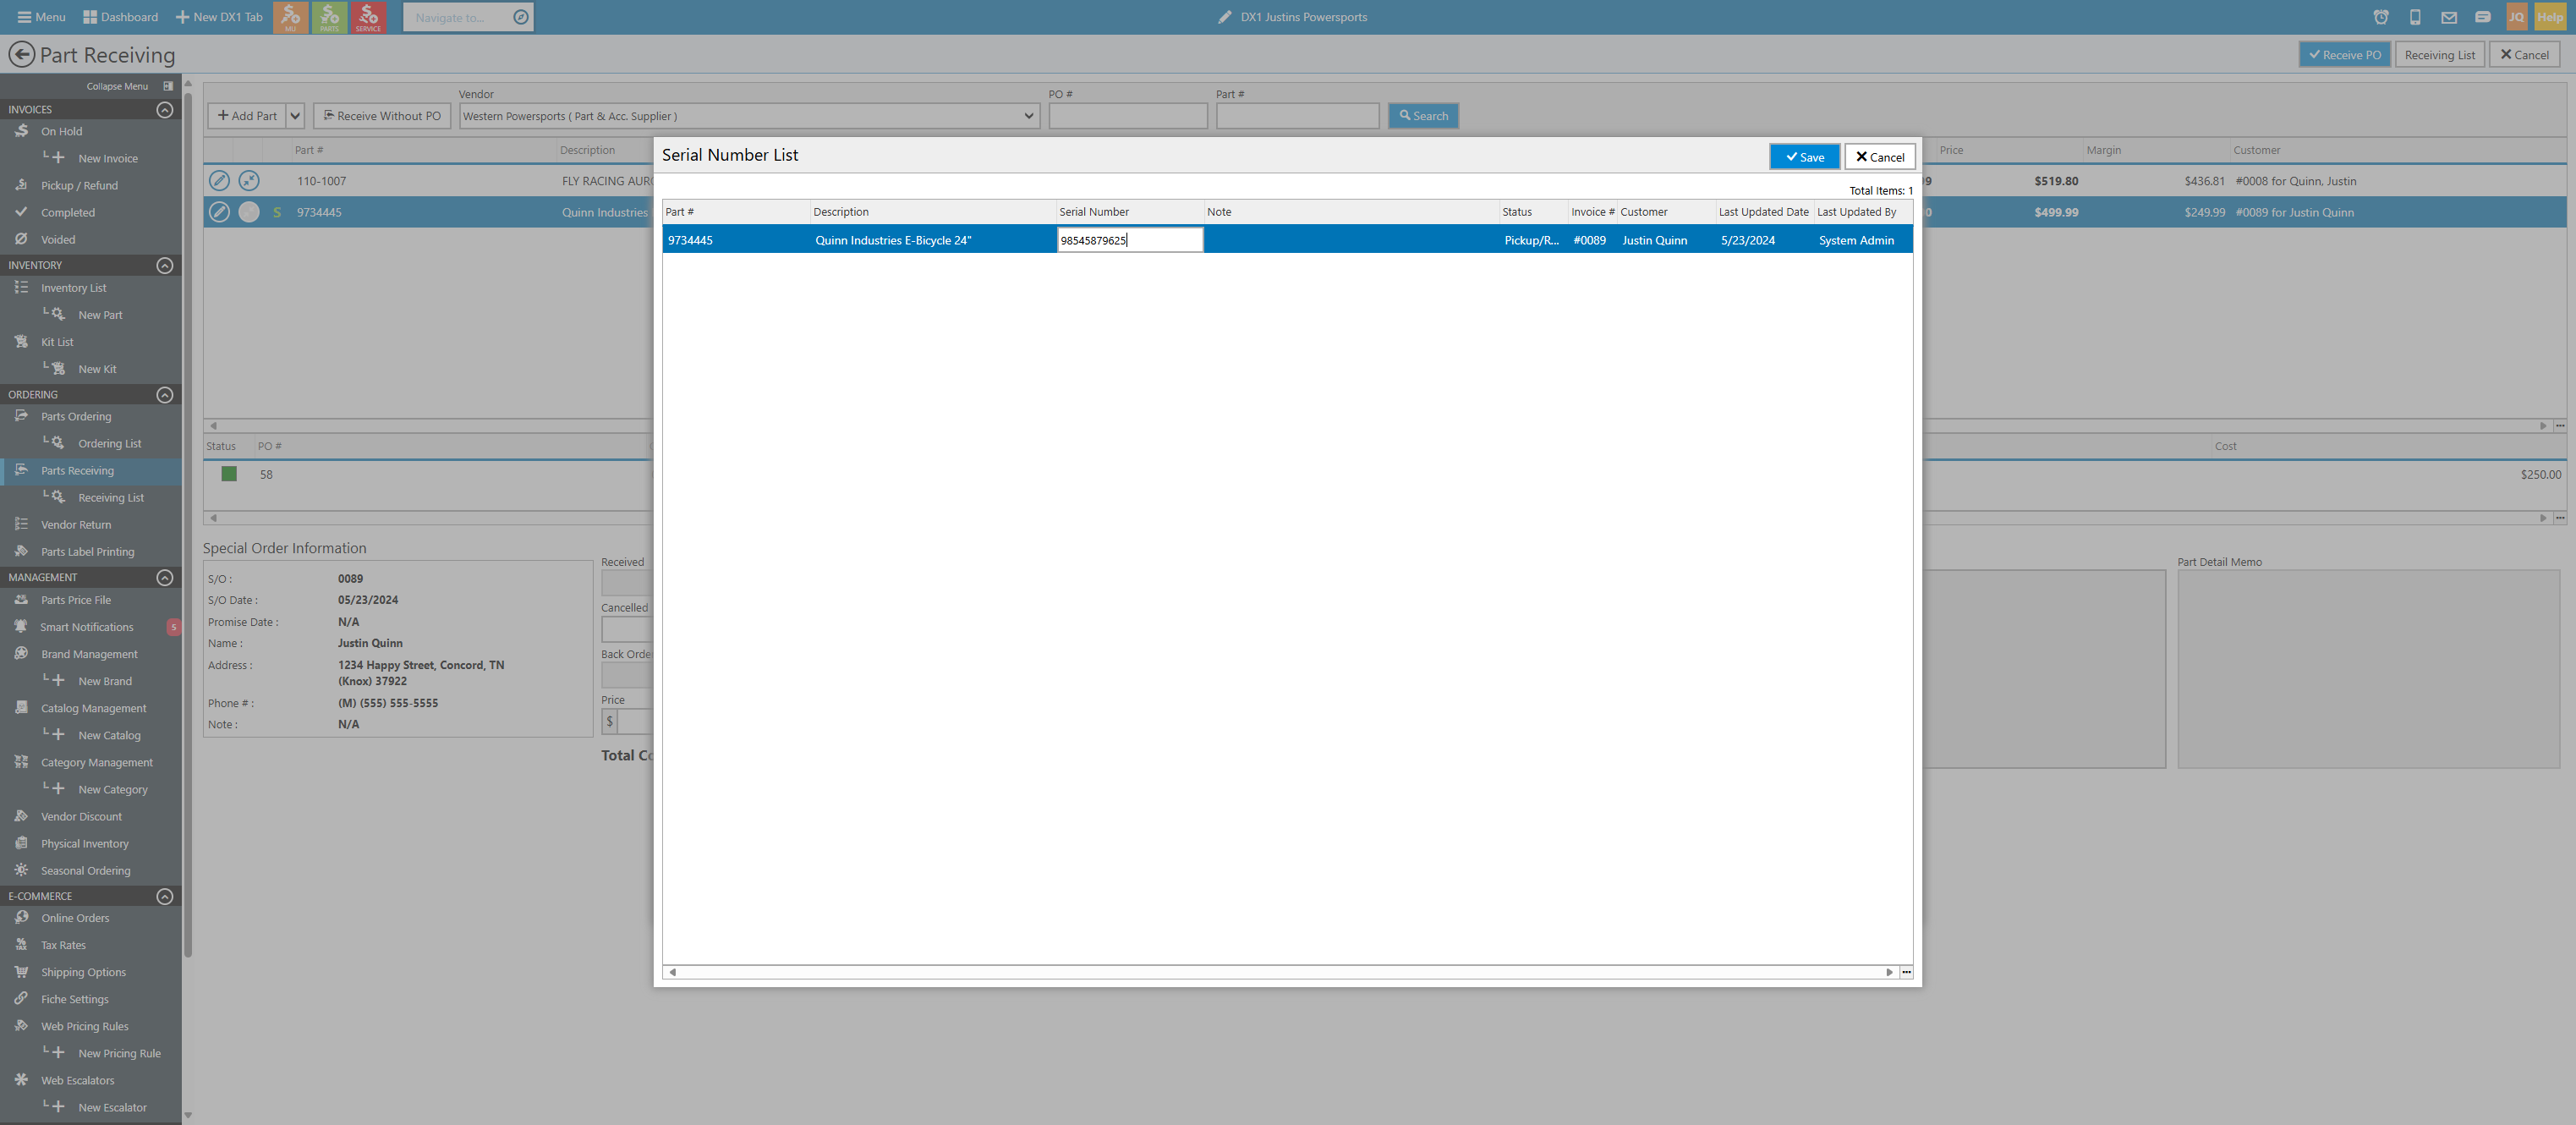Click the Smart Notifications badge showing 5
This screenshot has width=2576, height=1125.
click(x=174, y=627)
